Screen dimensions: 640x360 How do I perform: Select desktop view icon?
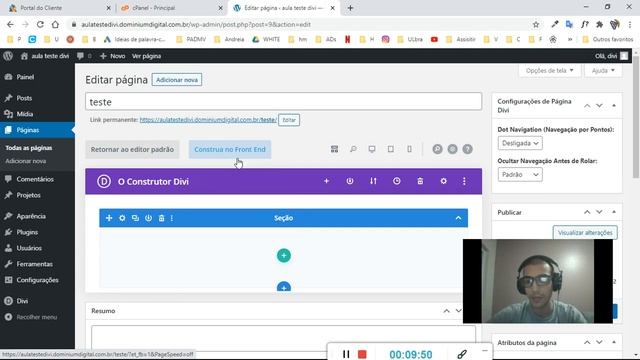372,149
